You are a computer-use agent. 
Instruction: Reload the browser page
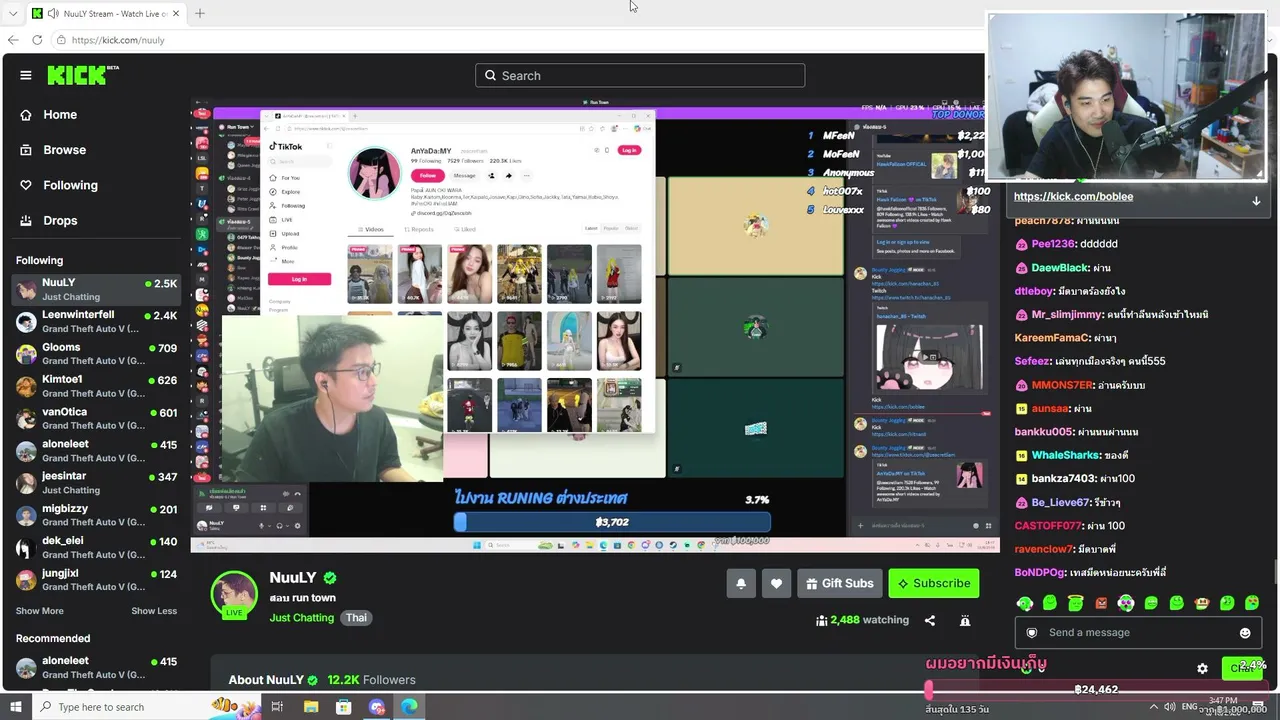[37, 40]
